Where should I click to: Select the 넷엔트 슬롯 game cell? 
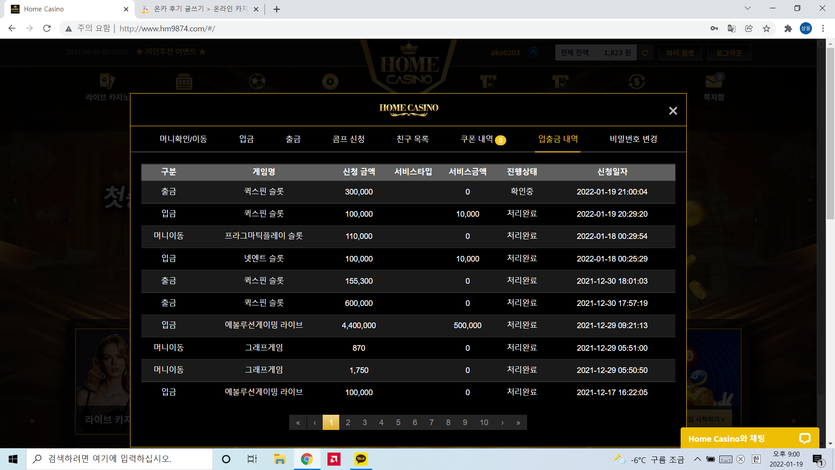(263, 258)
